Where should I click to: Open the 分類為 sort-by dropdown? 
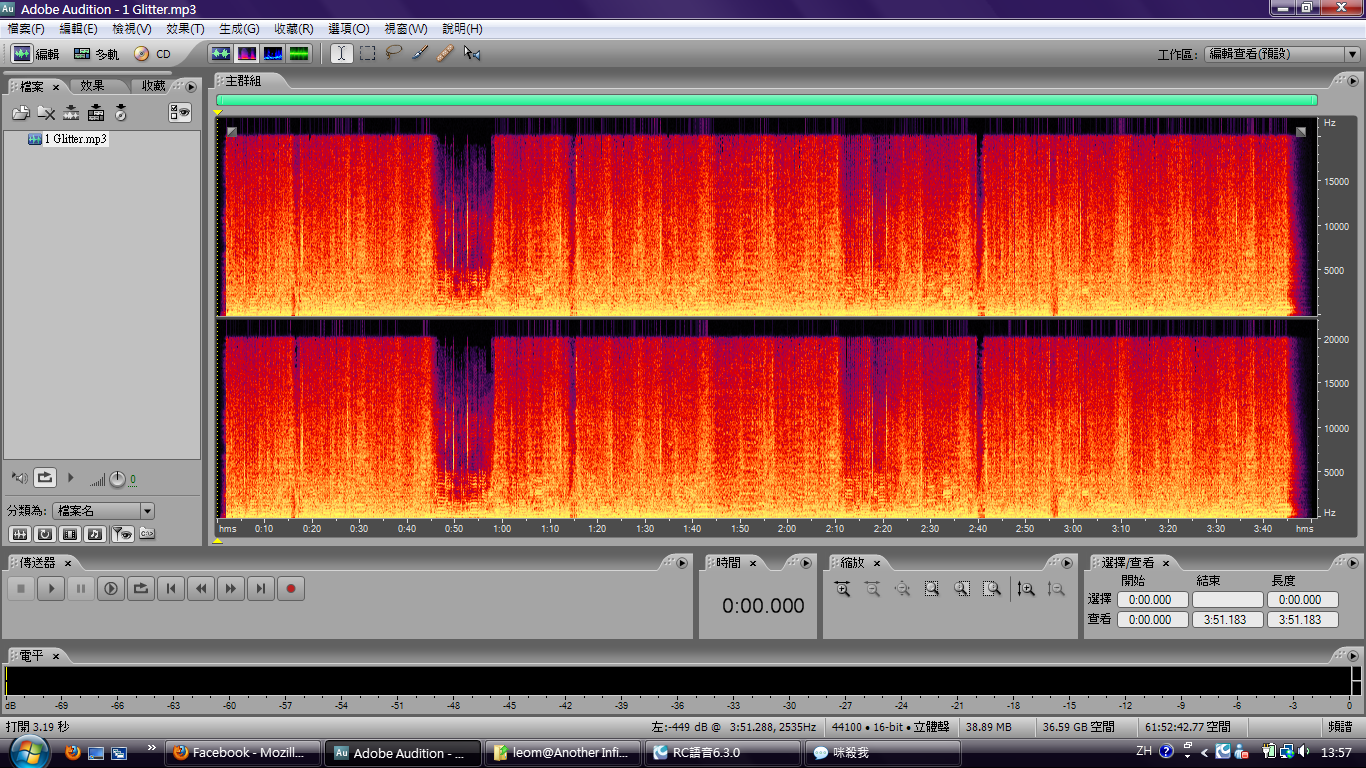click(x=105, y=511)
